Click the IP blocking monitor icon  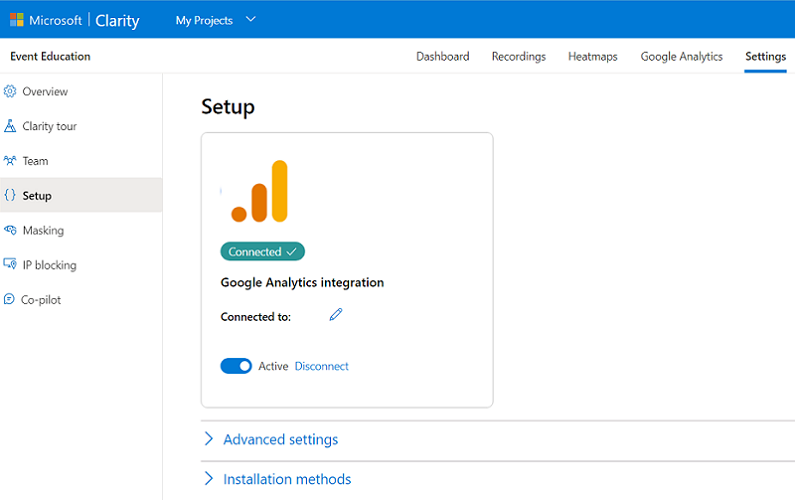click(x=10, y=264)
